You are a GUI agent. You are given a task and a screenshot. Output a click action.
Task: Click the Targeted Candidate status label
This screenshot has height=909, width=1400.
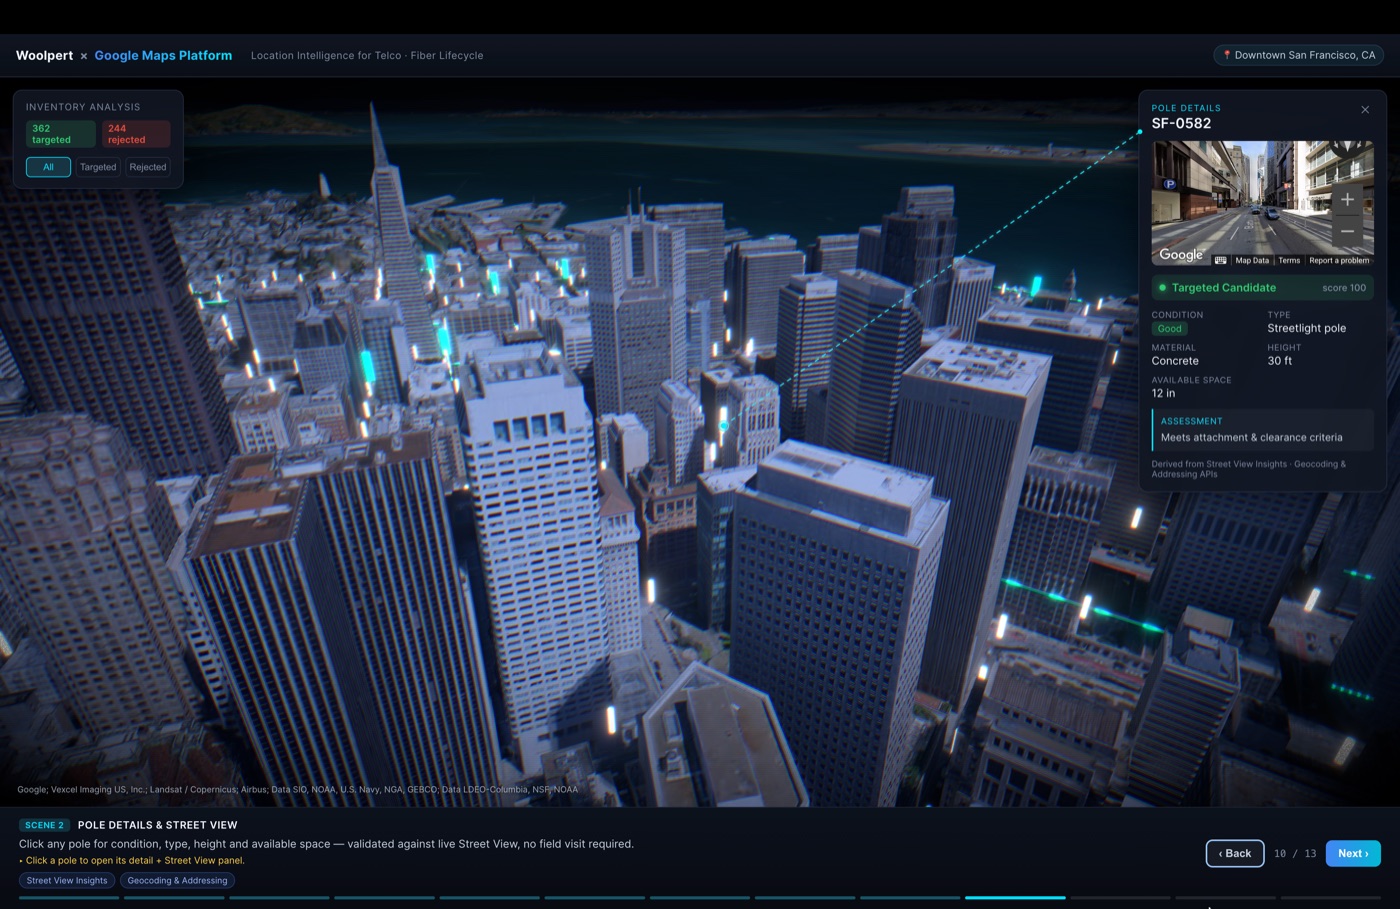click(x=1224, y=288)
